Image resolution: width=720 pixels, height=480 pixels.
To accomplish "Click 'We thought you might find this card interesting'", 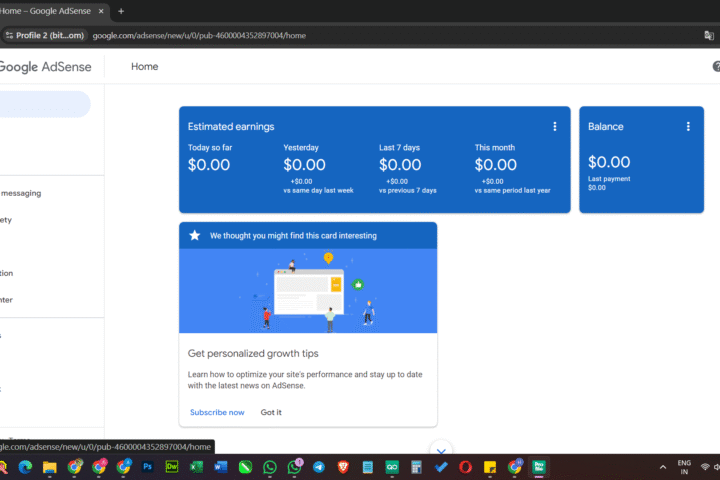I will point(293,236).
